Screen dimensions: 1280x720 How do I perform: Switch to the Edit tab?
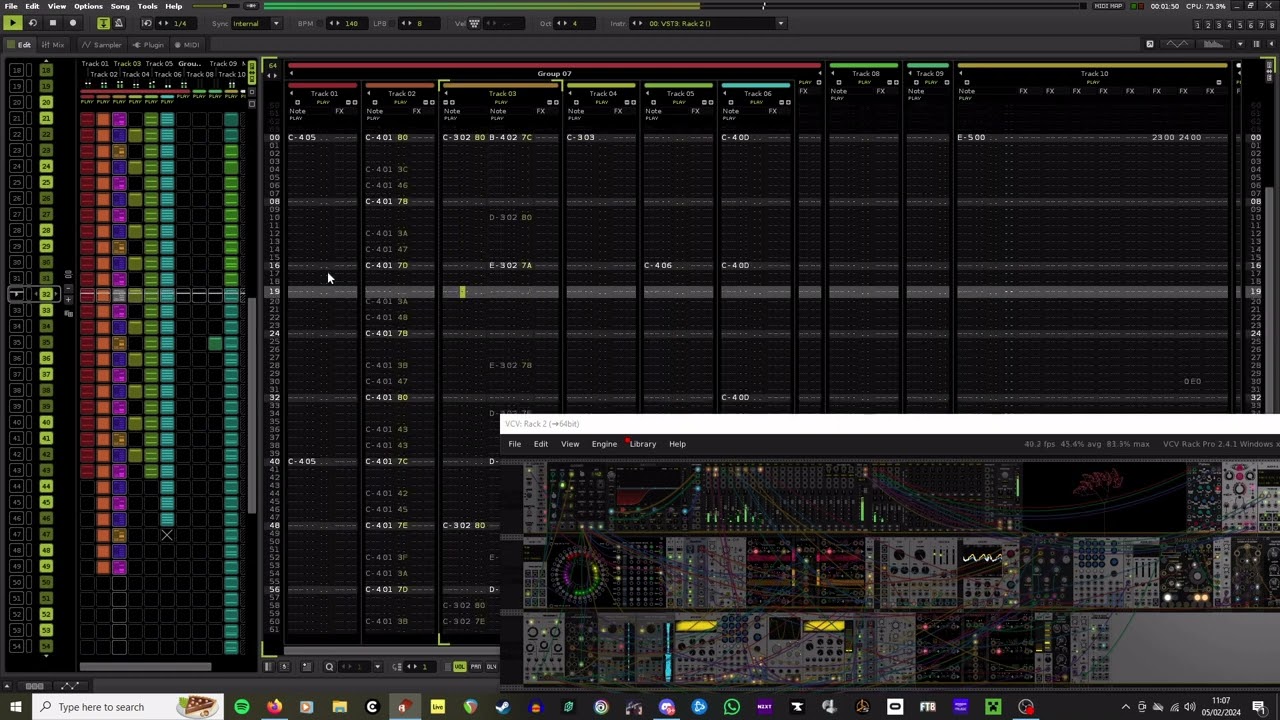click(19, 44)
